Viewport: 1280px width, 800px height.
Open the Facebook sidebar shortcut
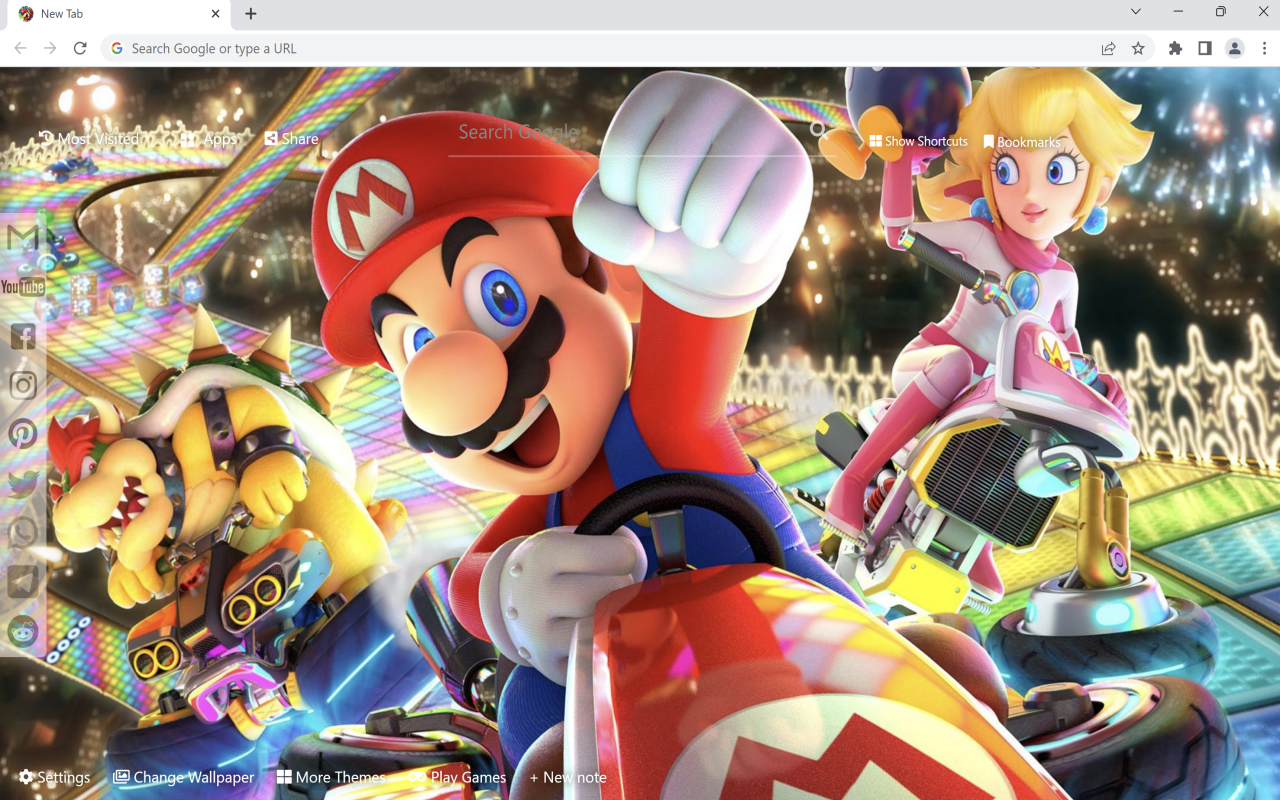click(x=22, y=336)
